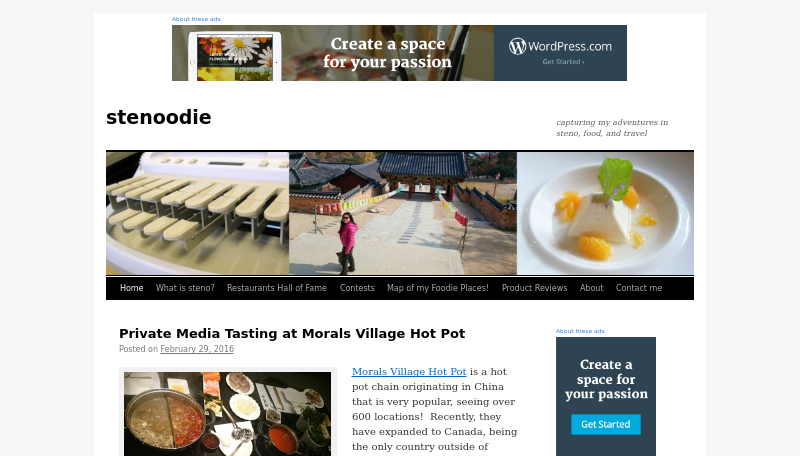
Task: Open the Contests menu item
Action: pyautogui.click(x=357, y=288)
